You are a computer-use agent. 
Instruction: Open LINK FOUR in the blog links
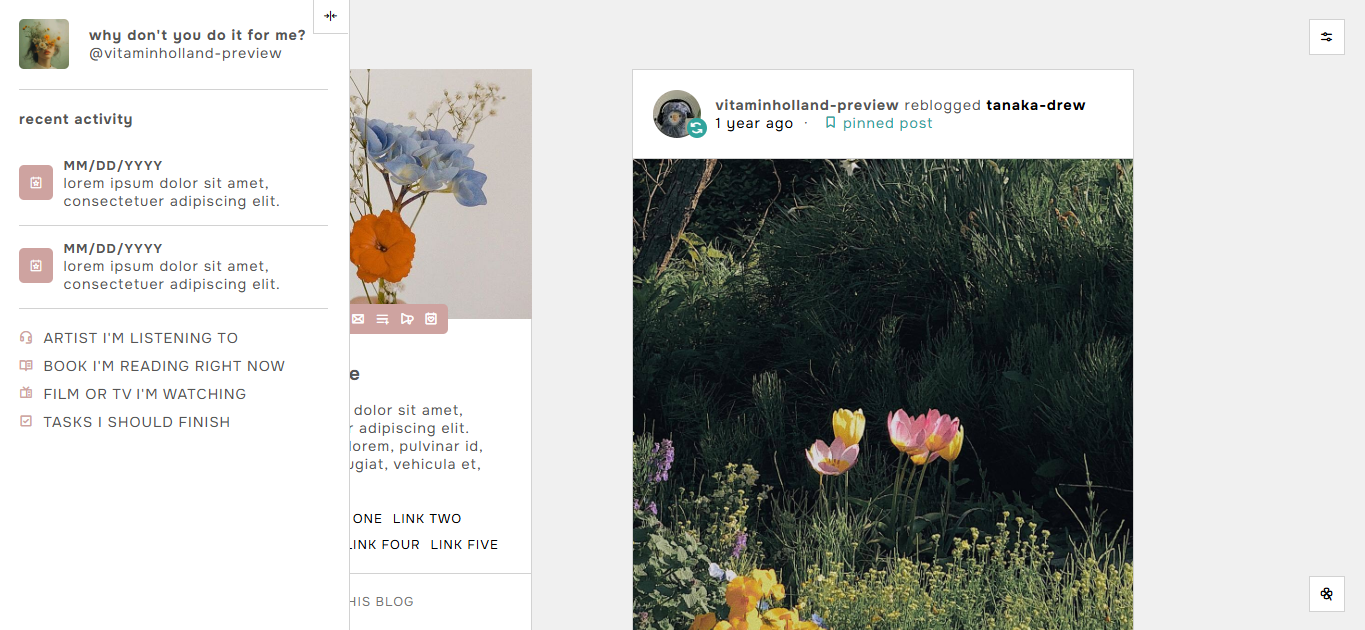click(384, 545)
